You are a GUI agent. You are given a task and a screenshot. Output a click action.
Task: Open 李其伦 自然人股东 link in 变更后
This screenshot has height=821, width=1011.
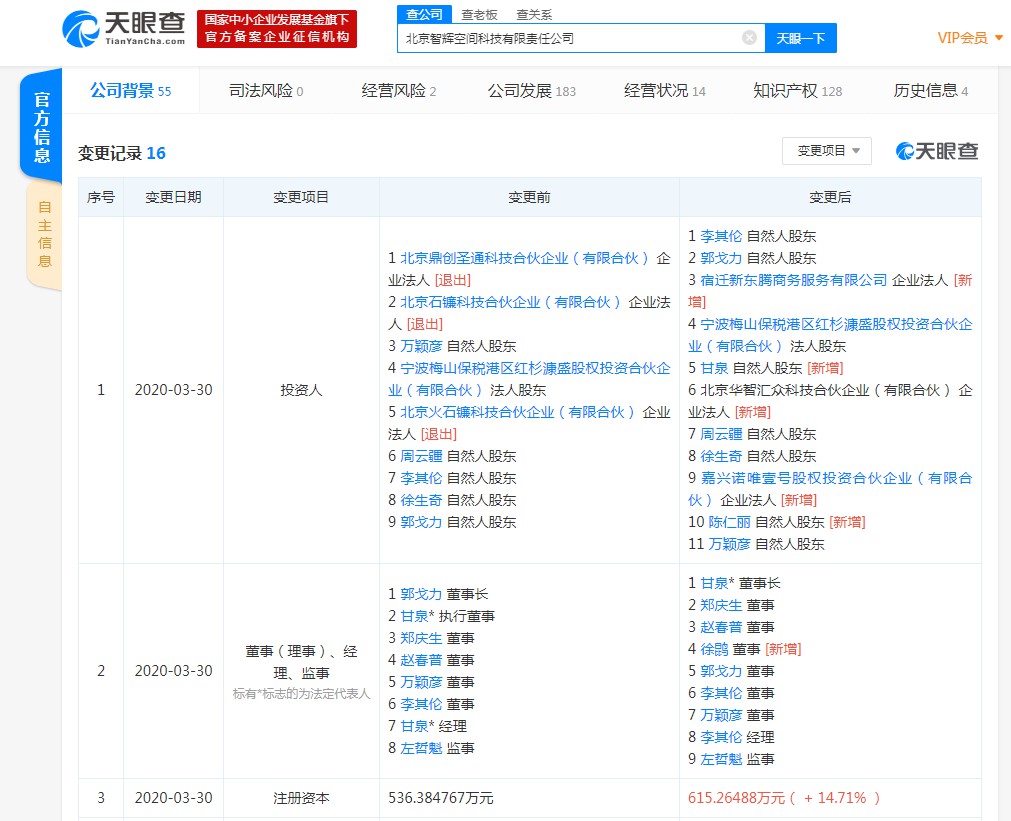pos(721,236)
